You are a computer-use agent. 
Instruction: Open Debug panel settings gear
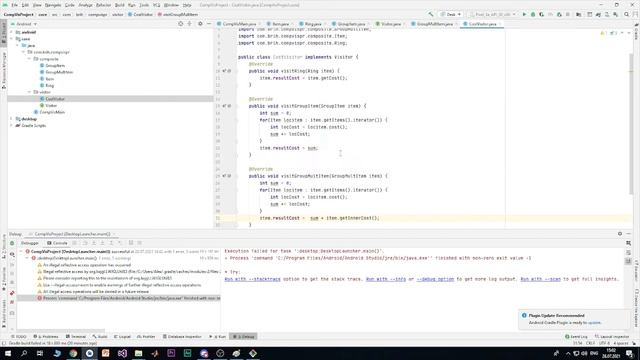pos(620,234)
